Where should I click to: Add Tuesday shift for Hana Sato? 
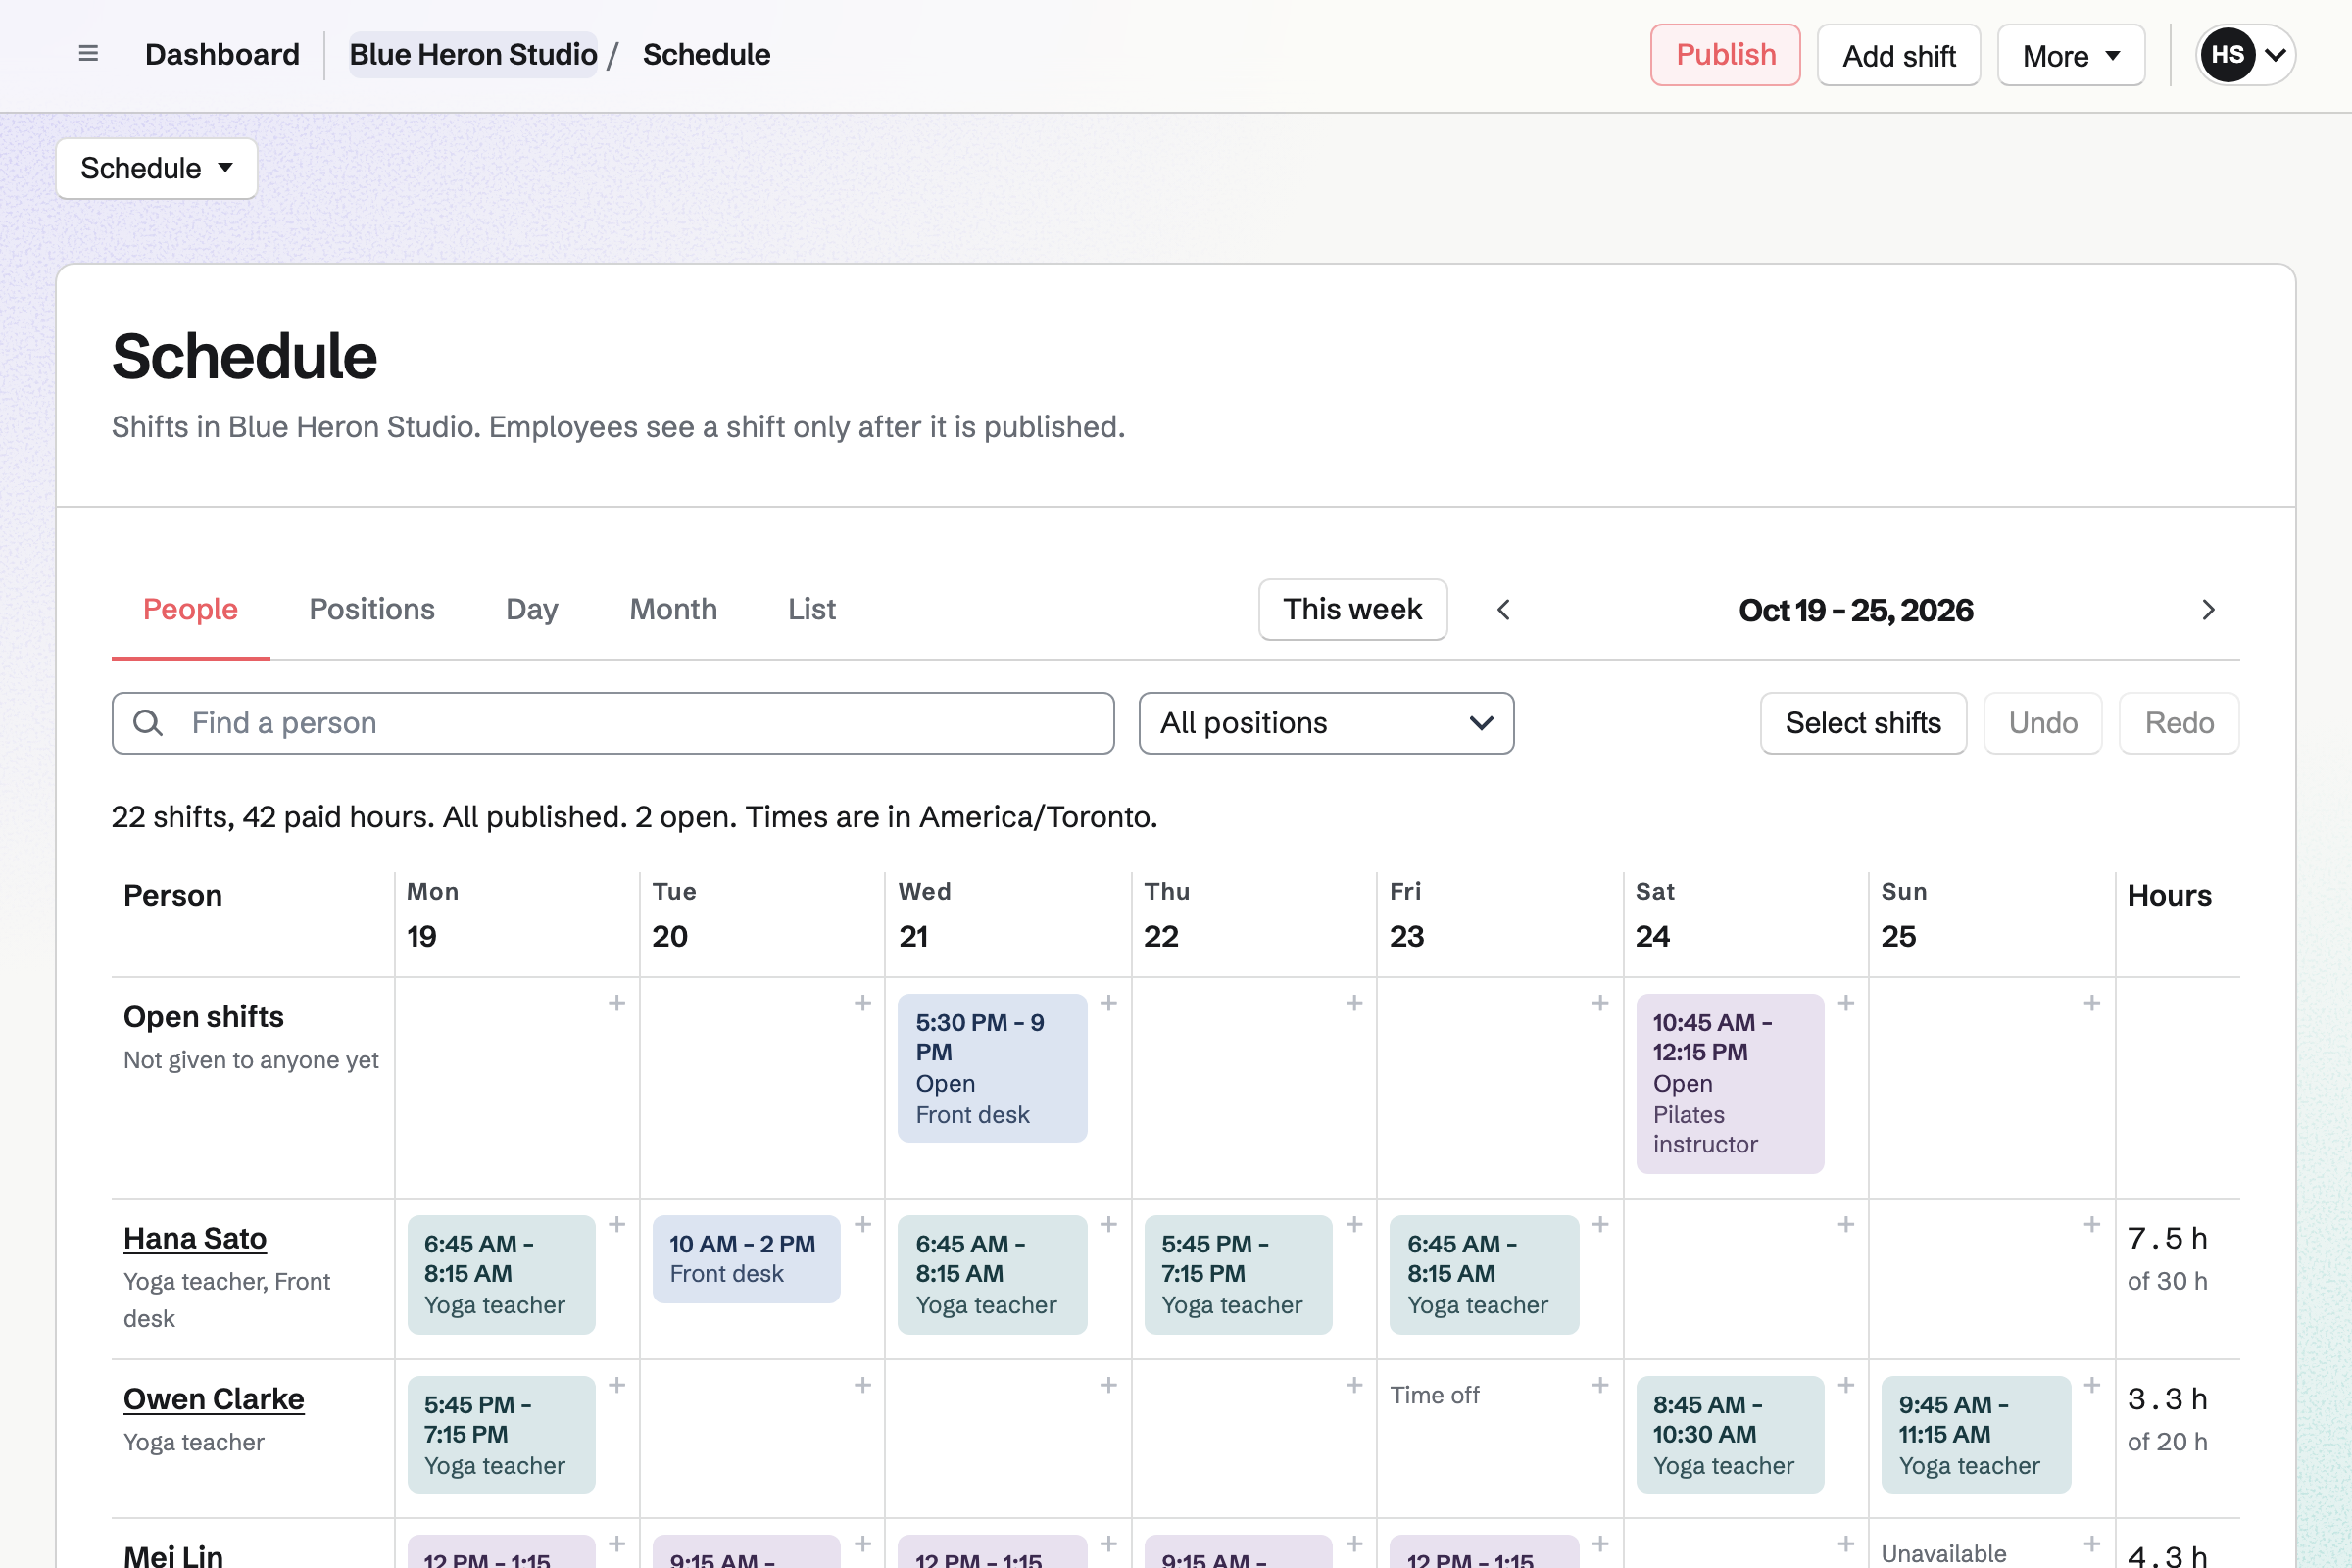863,1225
